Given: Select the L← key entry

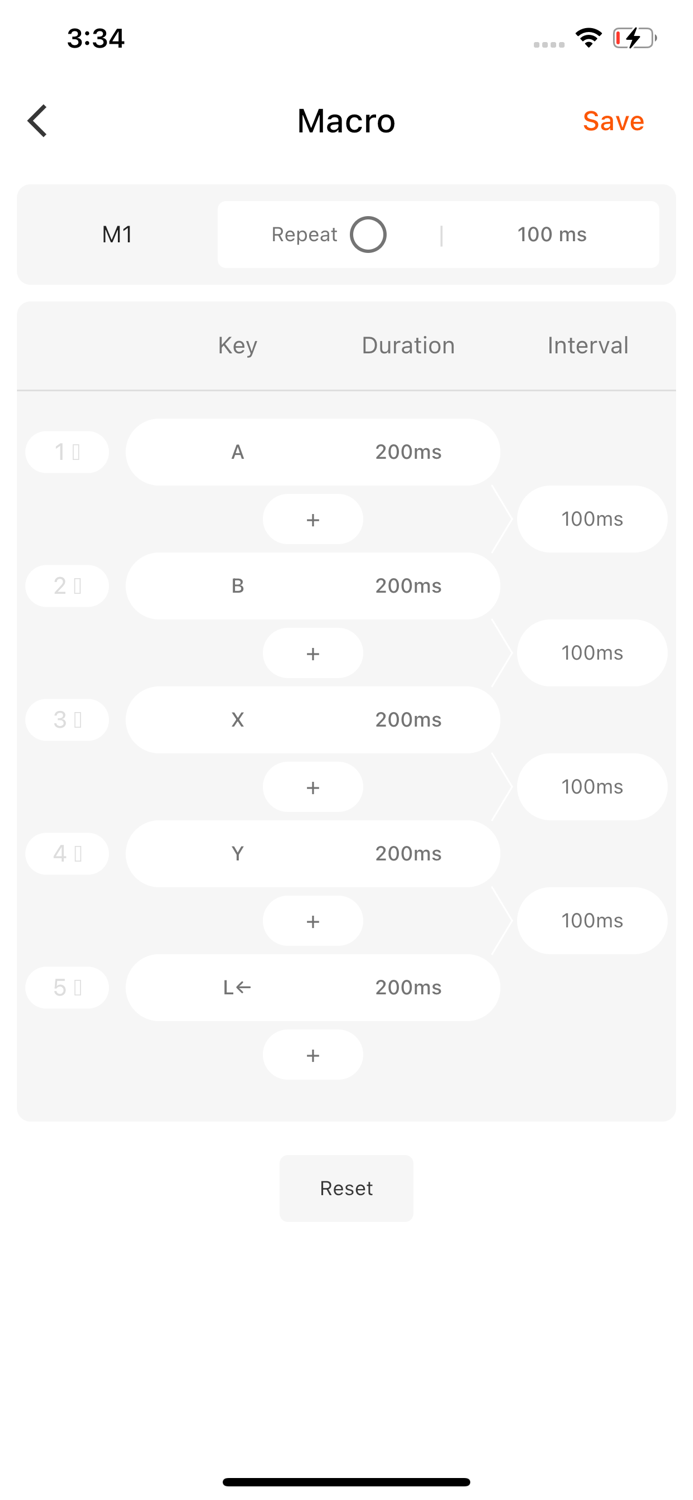Looking at the screenshot, I should point(238,988).
